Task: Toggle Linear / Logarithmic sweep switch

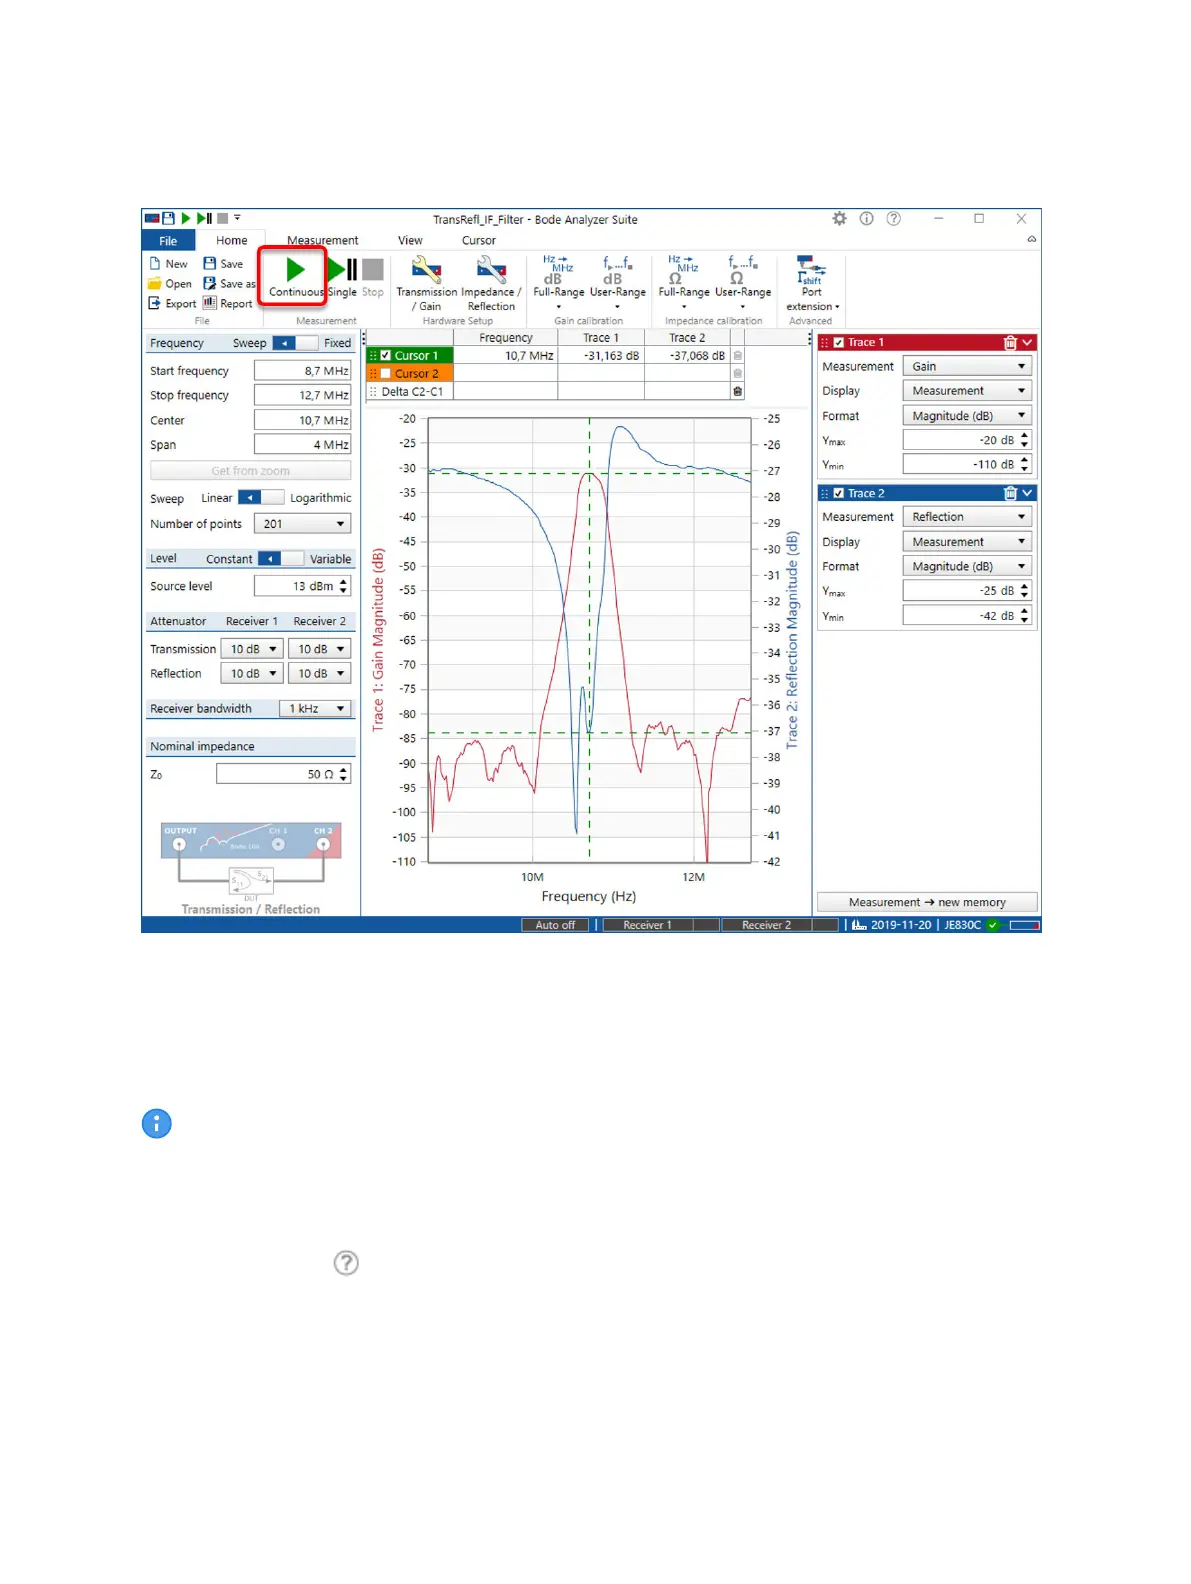Action: pos(261,498)
